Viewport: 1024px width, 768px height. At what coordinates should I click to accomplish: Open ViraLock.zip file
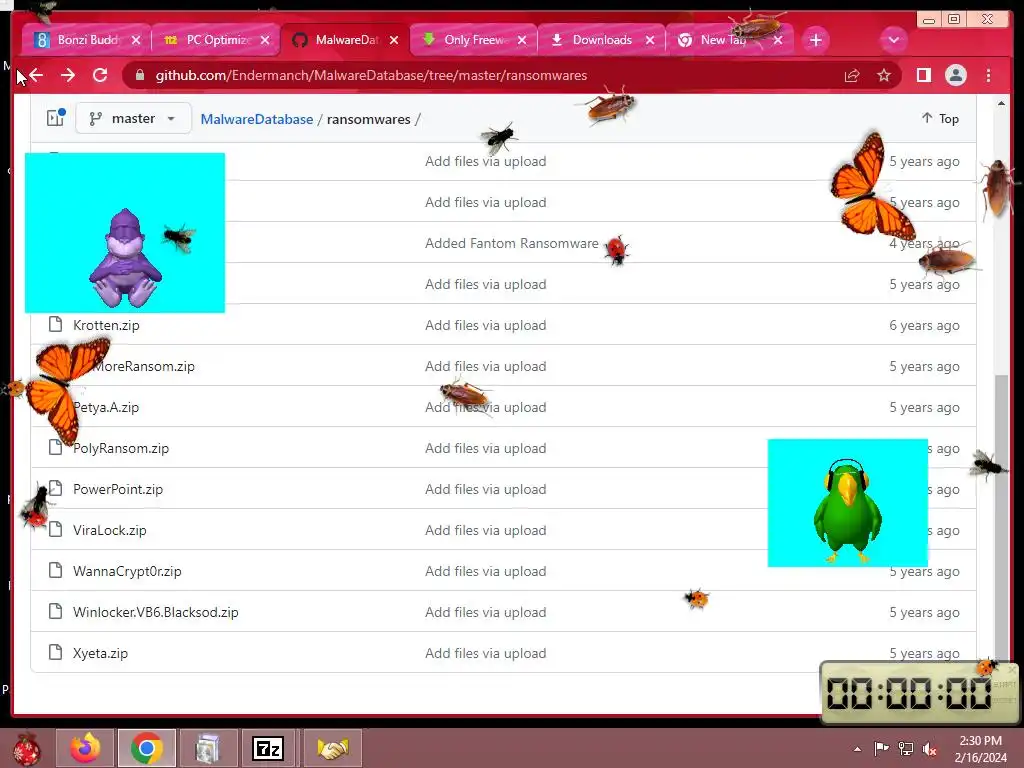pyautogui.click(x=110, y=530)
